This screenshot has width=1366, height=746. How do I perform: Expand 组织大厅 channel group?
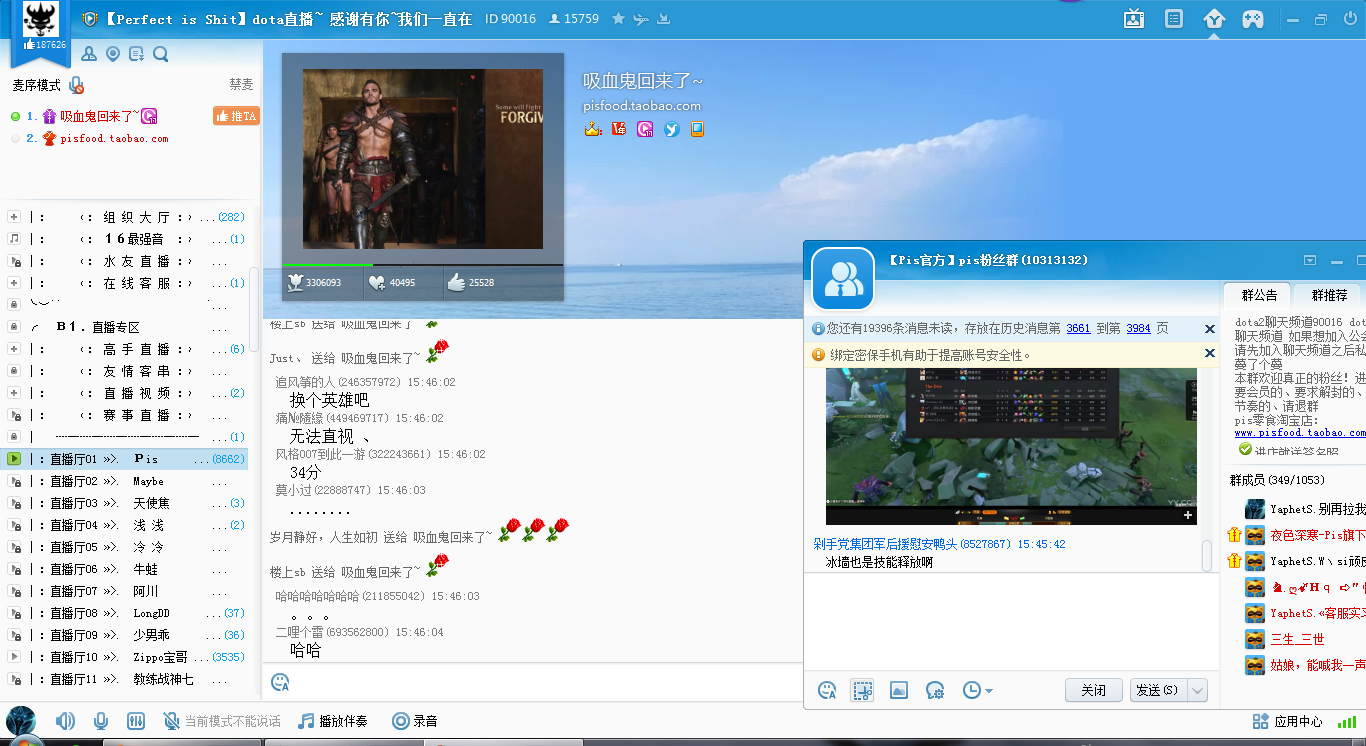pyautogui.click(x=14, y=217)
